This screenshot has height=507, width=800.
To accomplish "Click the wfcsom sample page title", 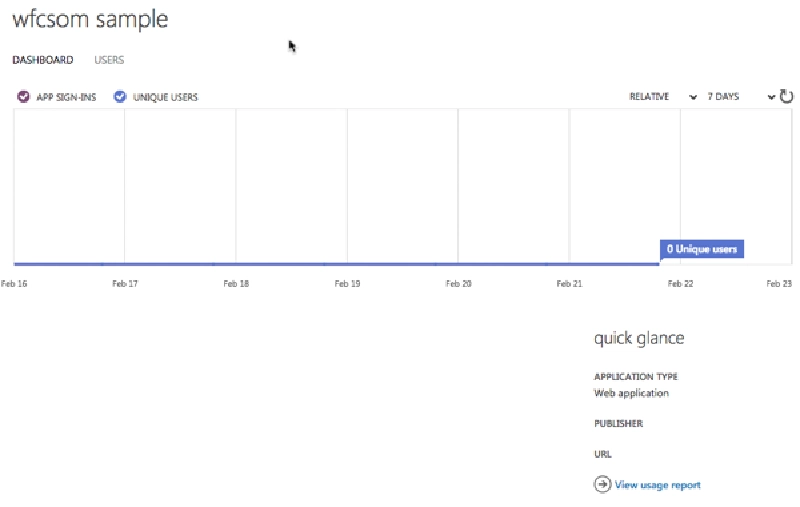I will click(90, 20).
